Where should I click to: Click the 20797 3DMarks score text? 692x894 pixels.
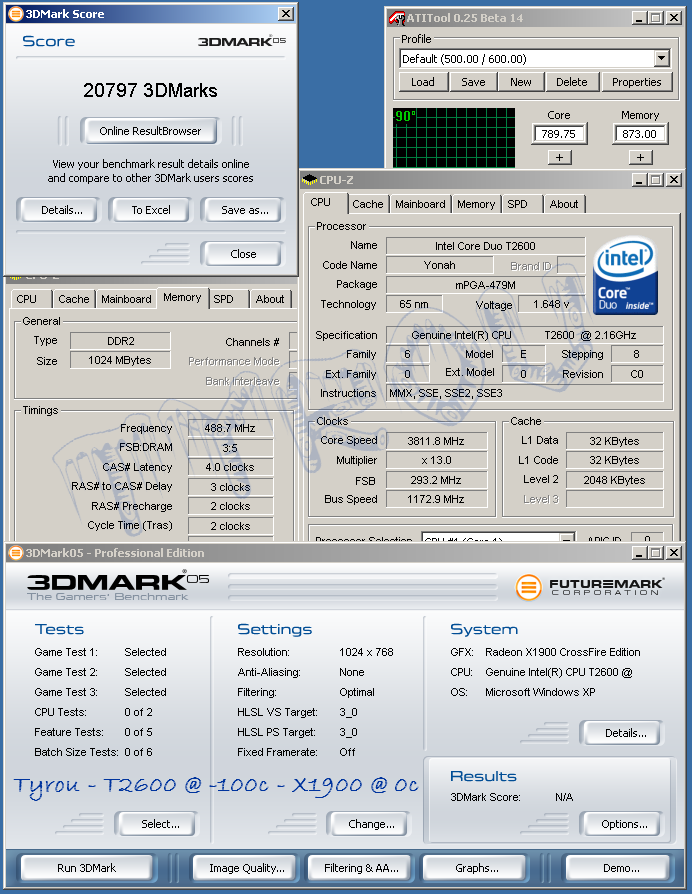point(150,90)
